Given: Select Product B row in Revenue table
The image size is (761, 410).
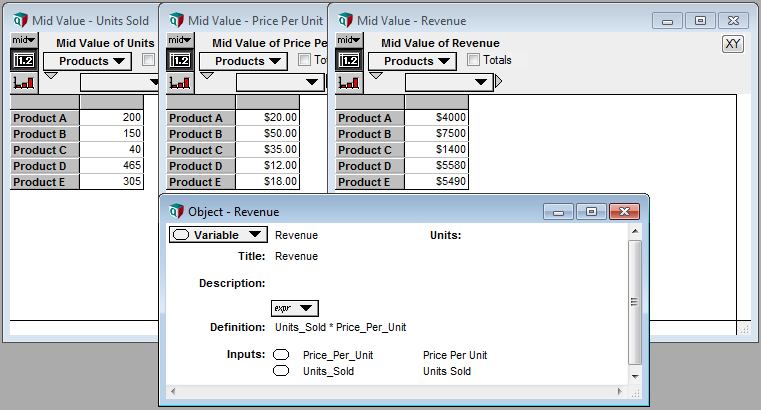Looking at the screenshot, I should point(370,134).
